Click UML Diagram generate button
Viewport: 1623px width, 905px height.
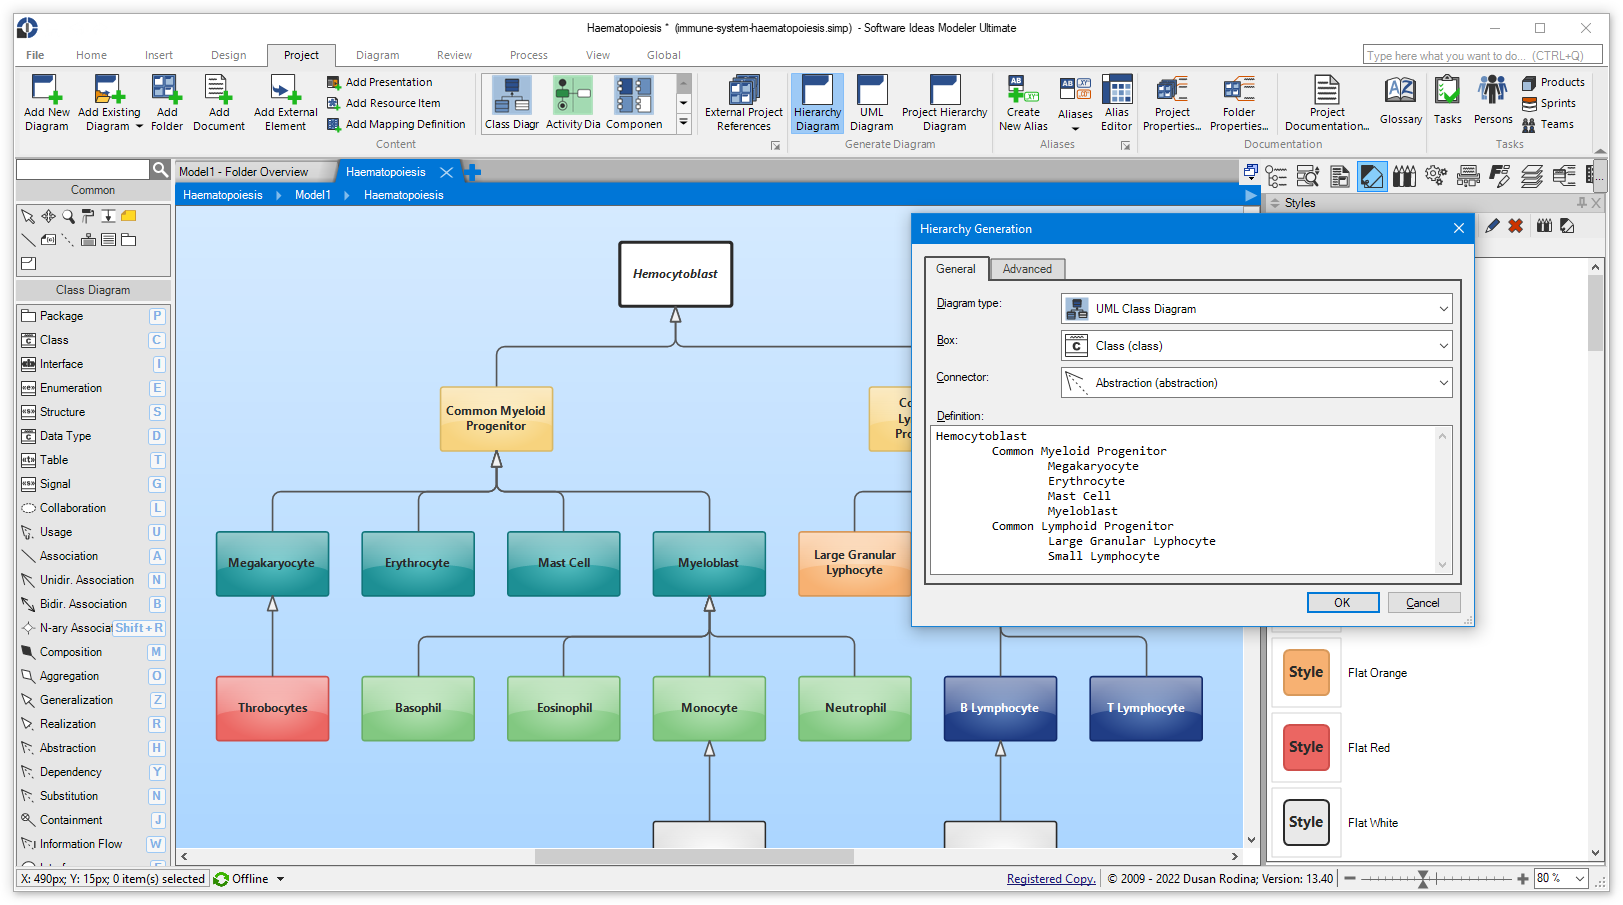tap(871, 103)
